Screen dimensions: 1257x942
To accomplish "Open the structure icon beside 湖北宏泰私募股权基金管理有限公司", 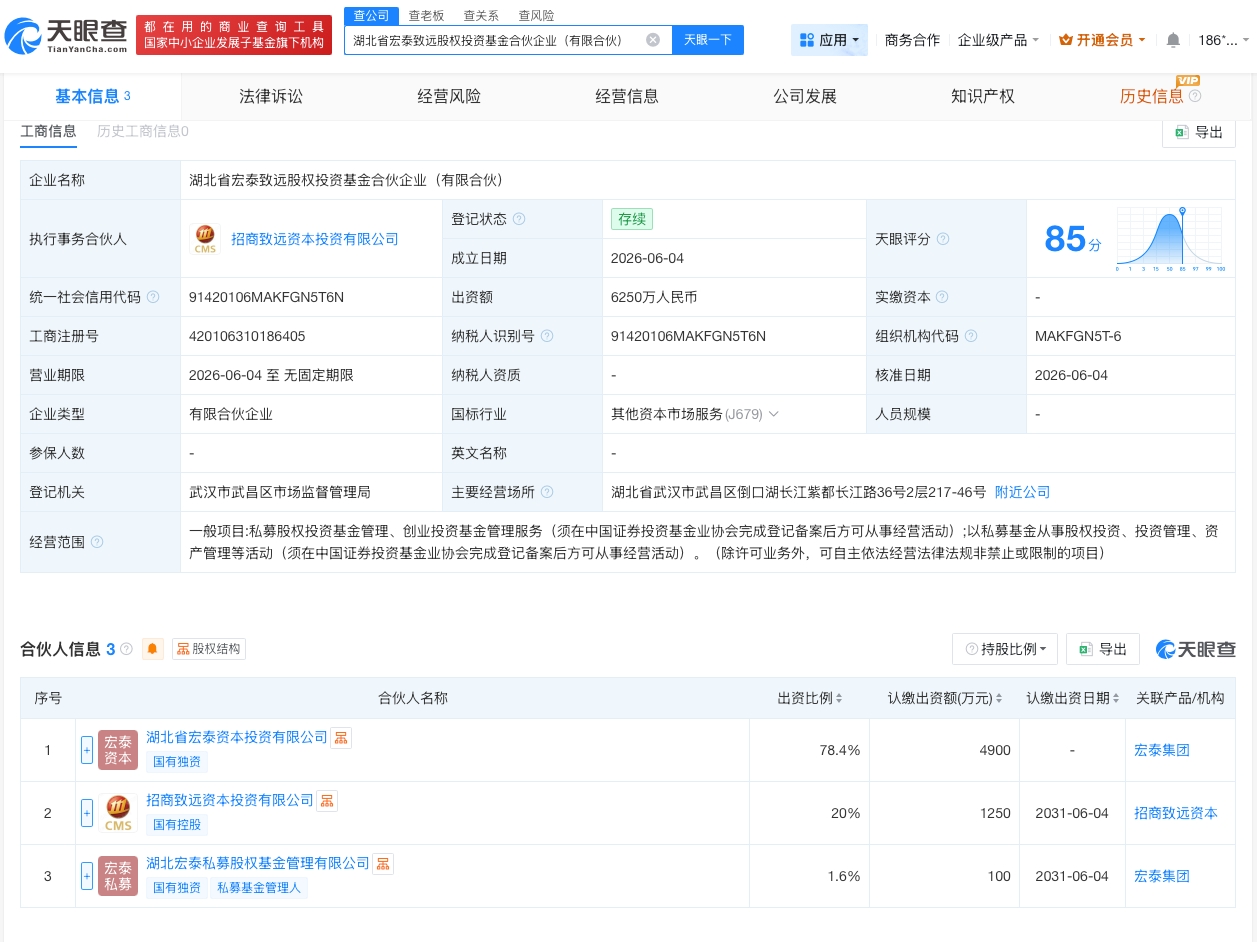I will click(x=383, y=863).
